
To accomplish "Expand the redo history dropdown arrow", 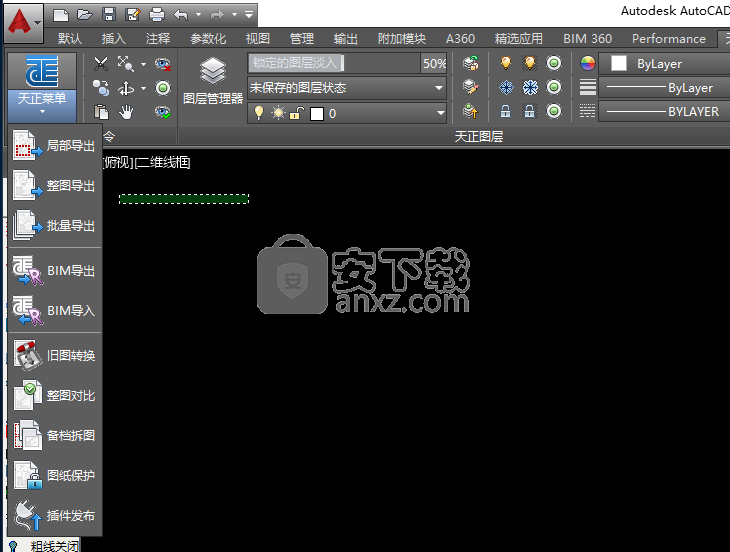I will [x=234, y=15].
